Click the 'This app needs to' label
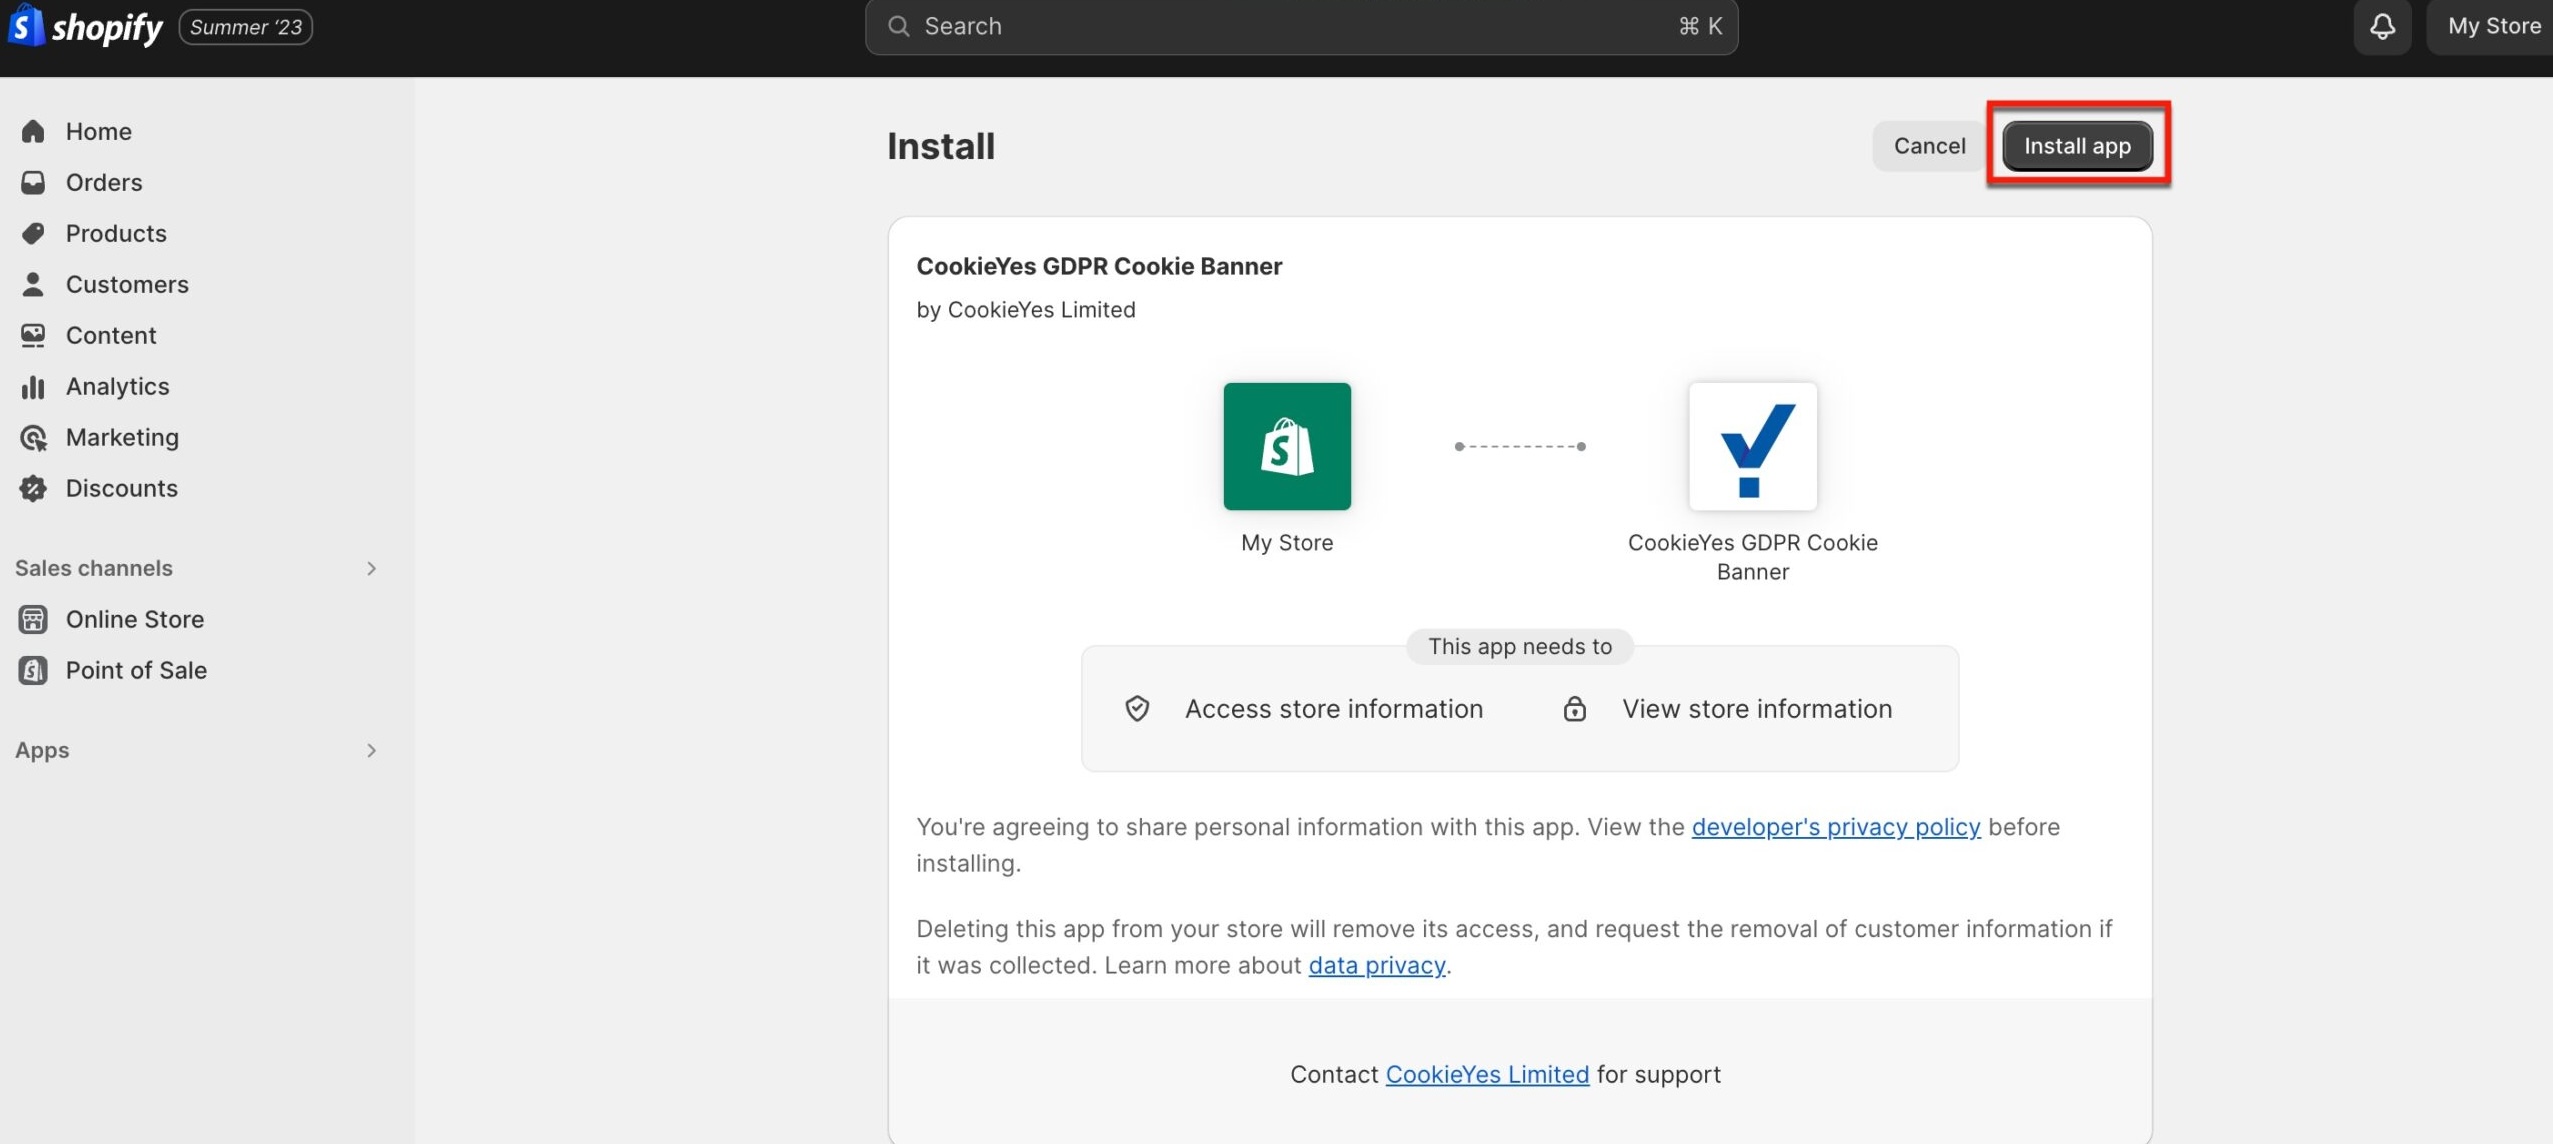The height and width of the screenshot is (1144, 2553). (1520, 646)
